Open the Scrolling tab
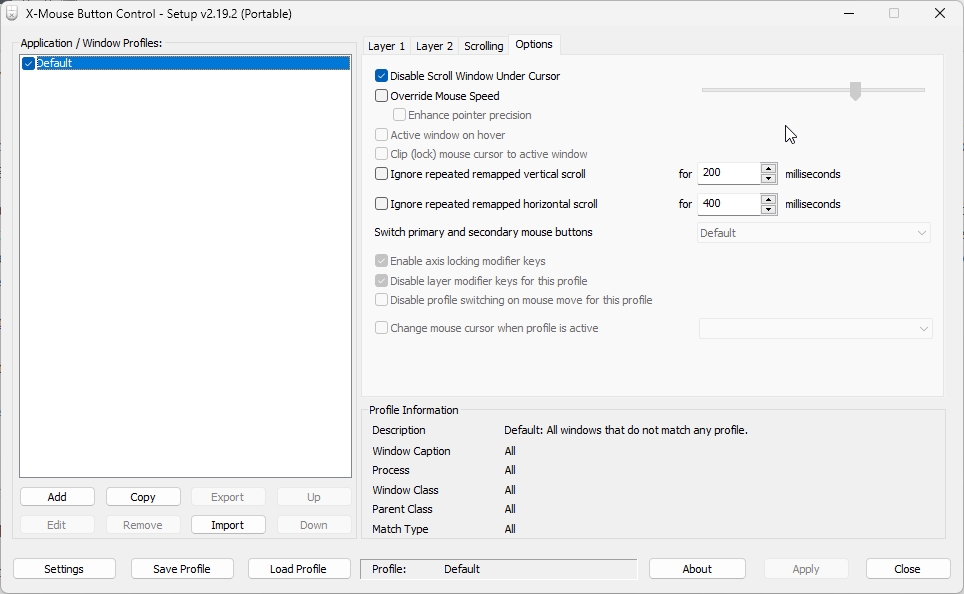Image resolution: width=964 pixels, height=594 pixels. tap(484, 46)
